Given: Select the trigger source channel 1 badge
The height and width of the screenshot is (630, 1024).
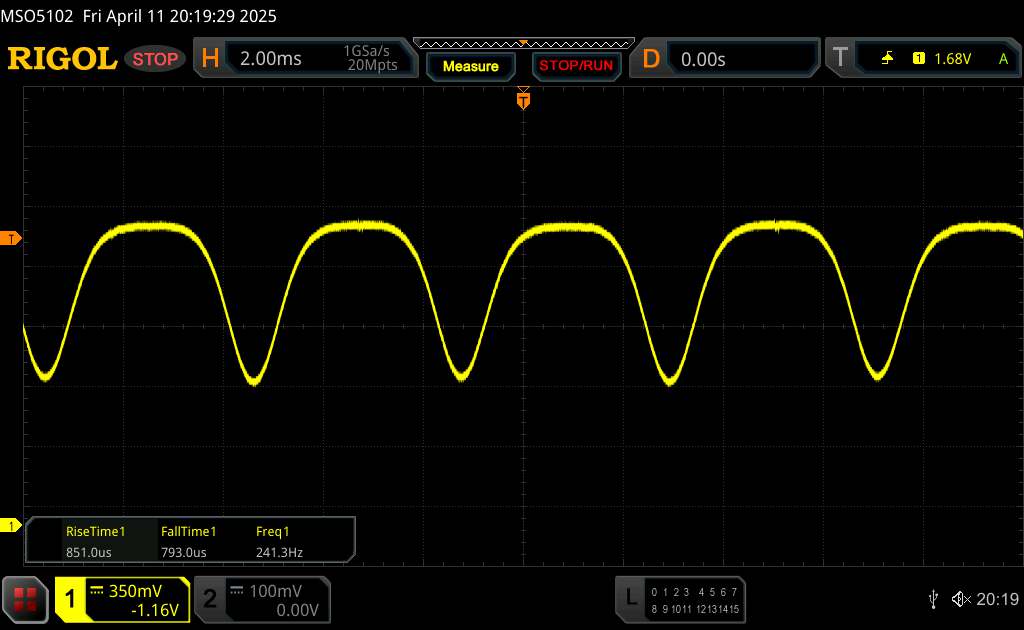Looking at the screenshot, I should click(x=918, y=59).
